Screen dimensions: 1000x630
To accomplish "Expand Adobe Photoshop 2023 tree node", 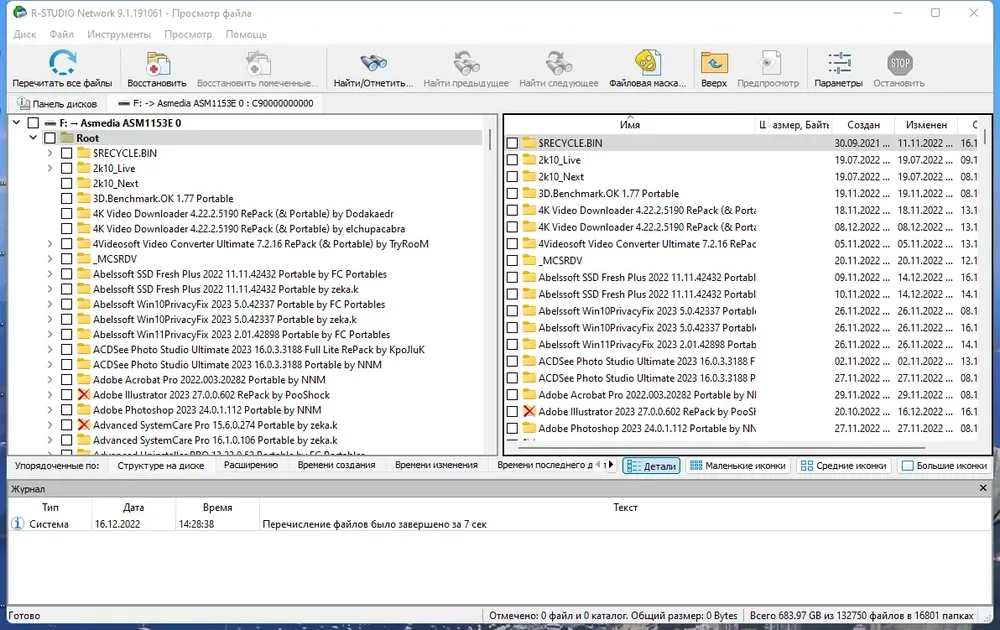I will 50,410.
